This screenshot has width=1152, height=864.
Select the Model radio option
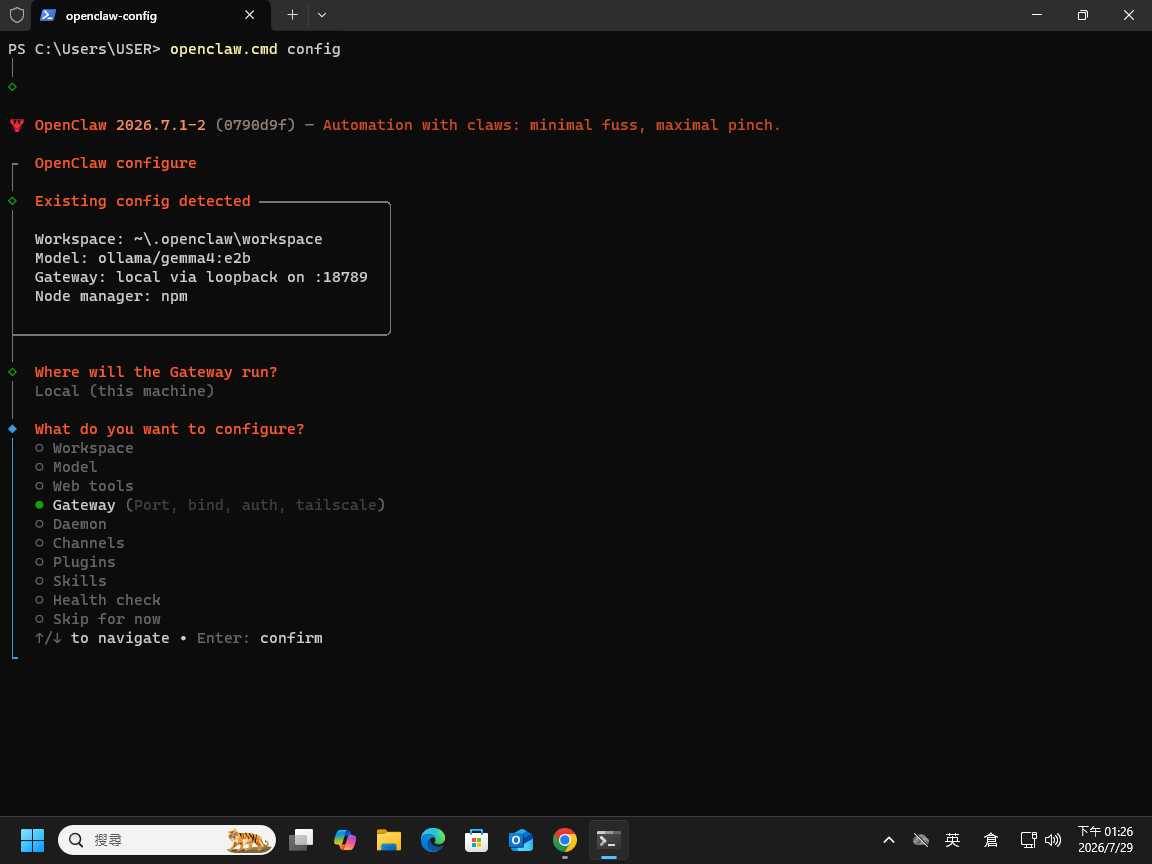pyautogui.click(x=66, y=467)
